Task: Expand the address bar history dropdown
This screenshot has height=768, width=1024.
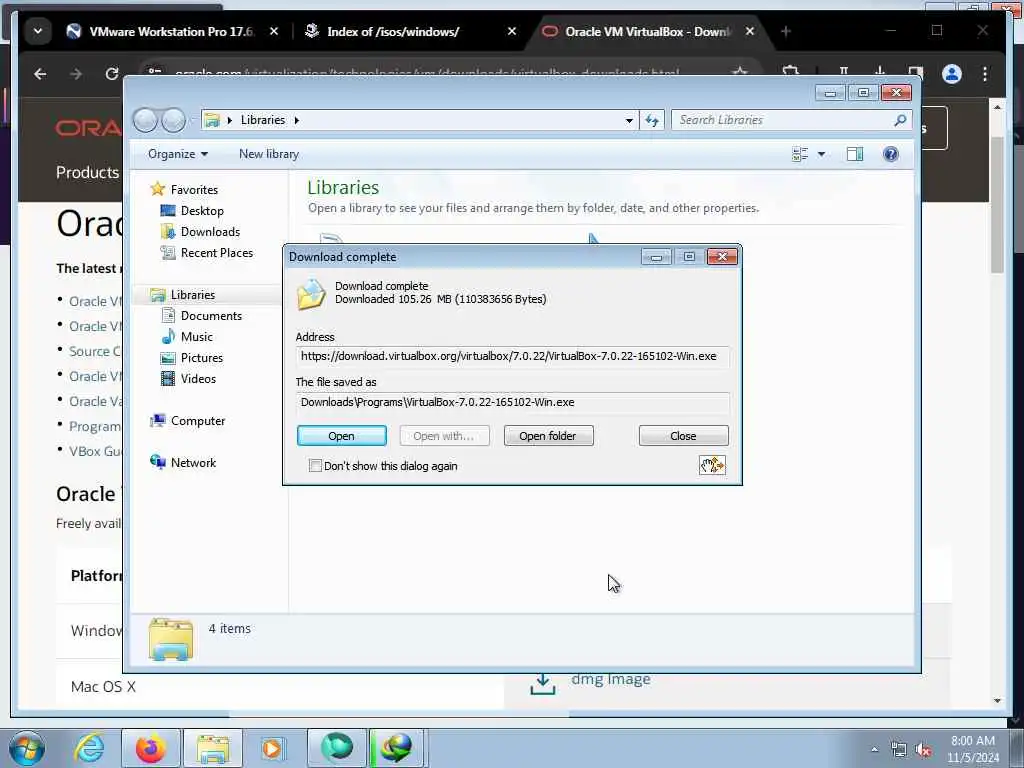Action: pos(629,120)
